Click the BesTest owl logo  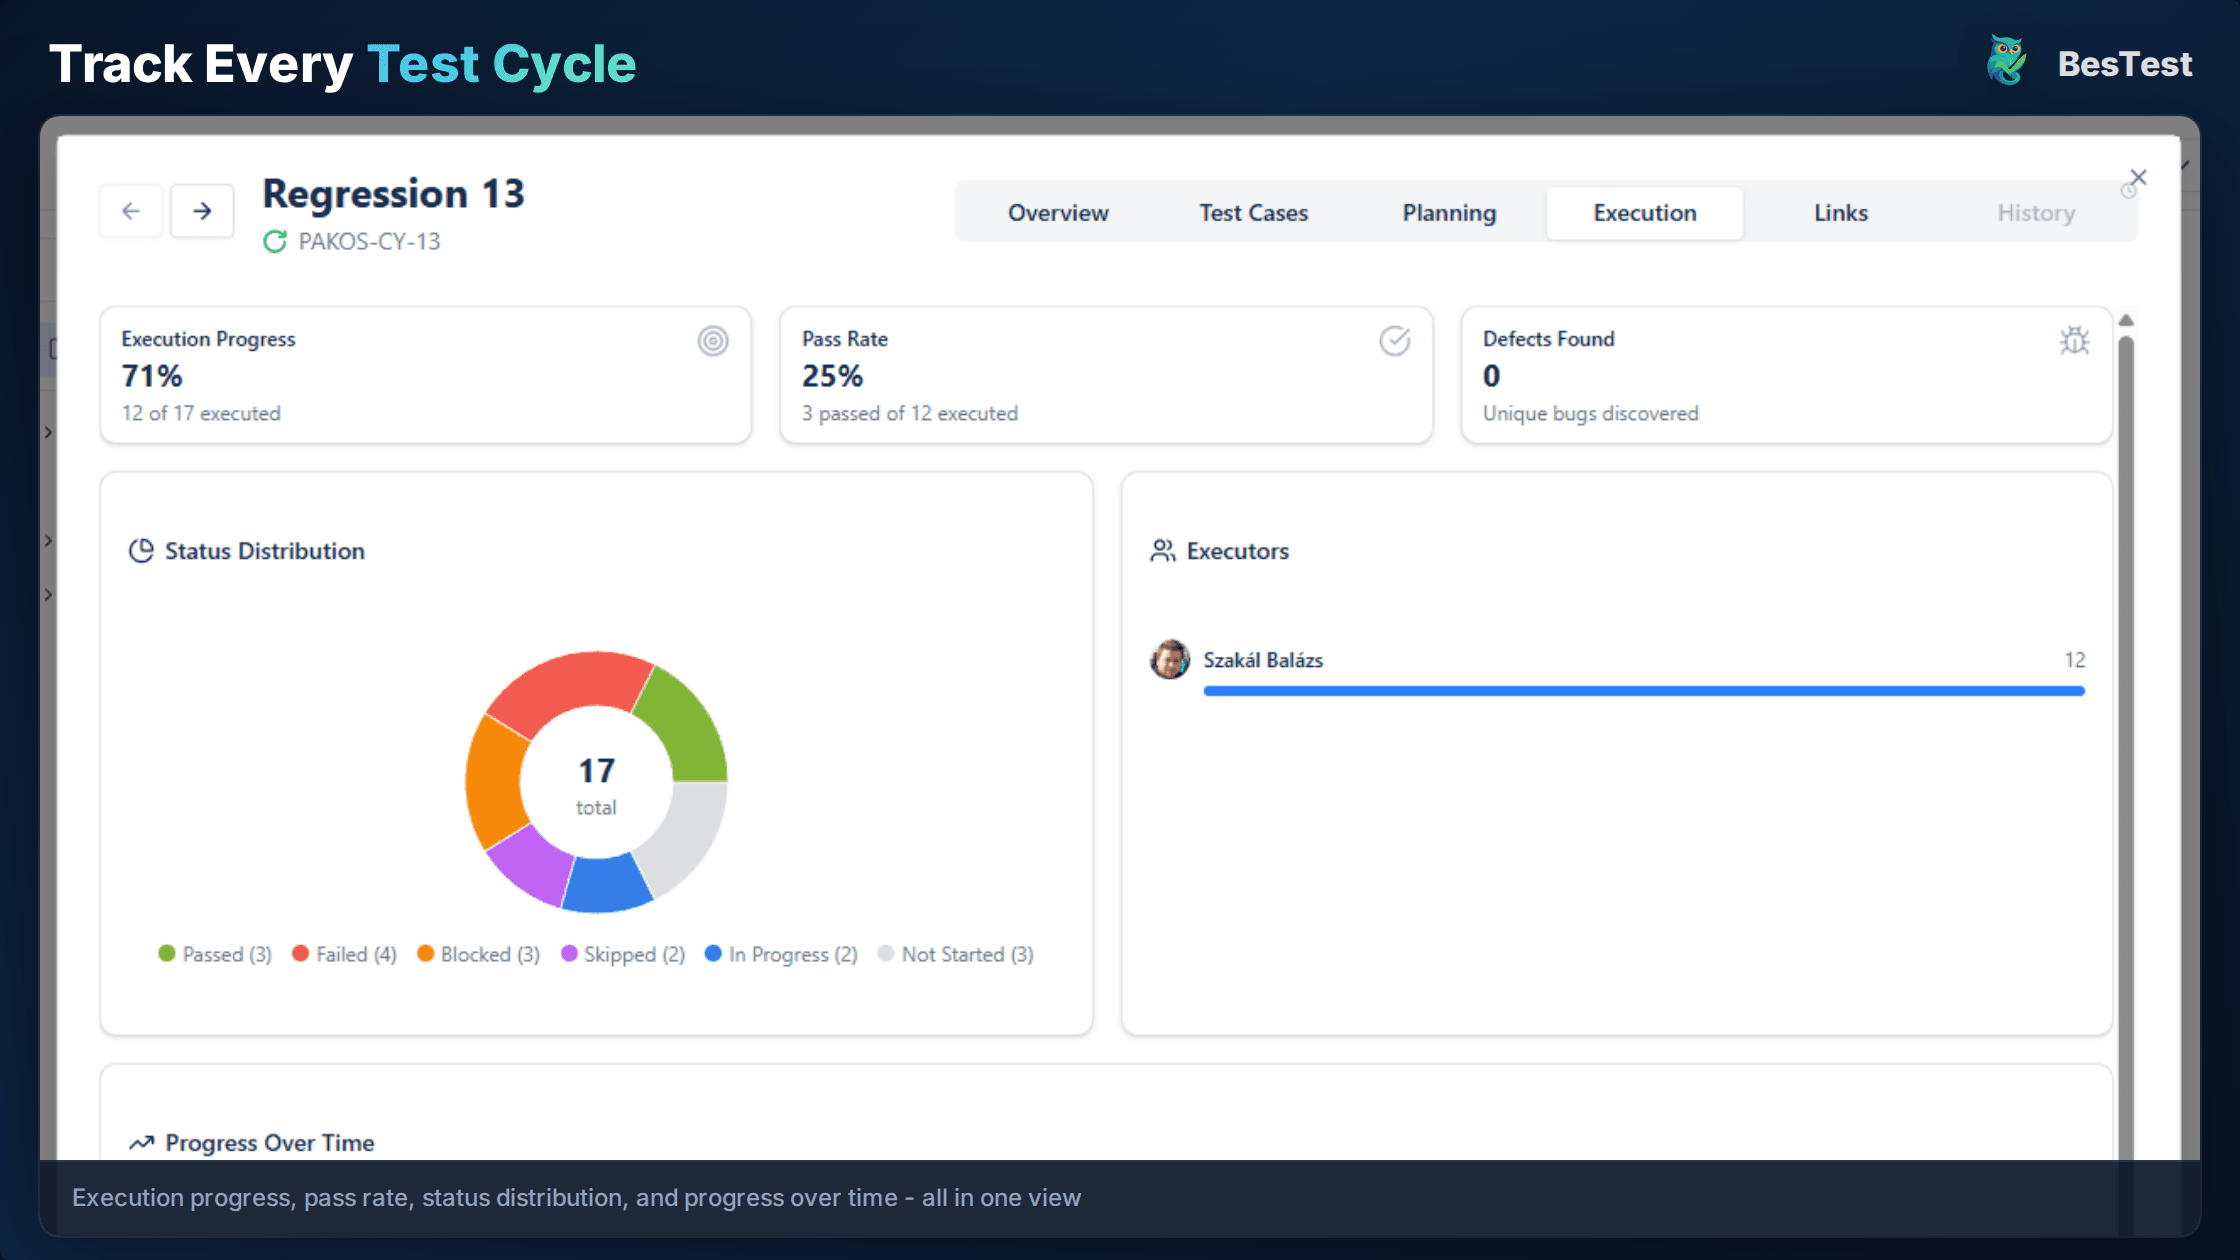[2005, 60]
